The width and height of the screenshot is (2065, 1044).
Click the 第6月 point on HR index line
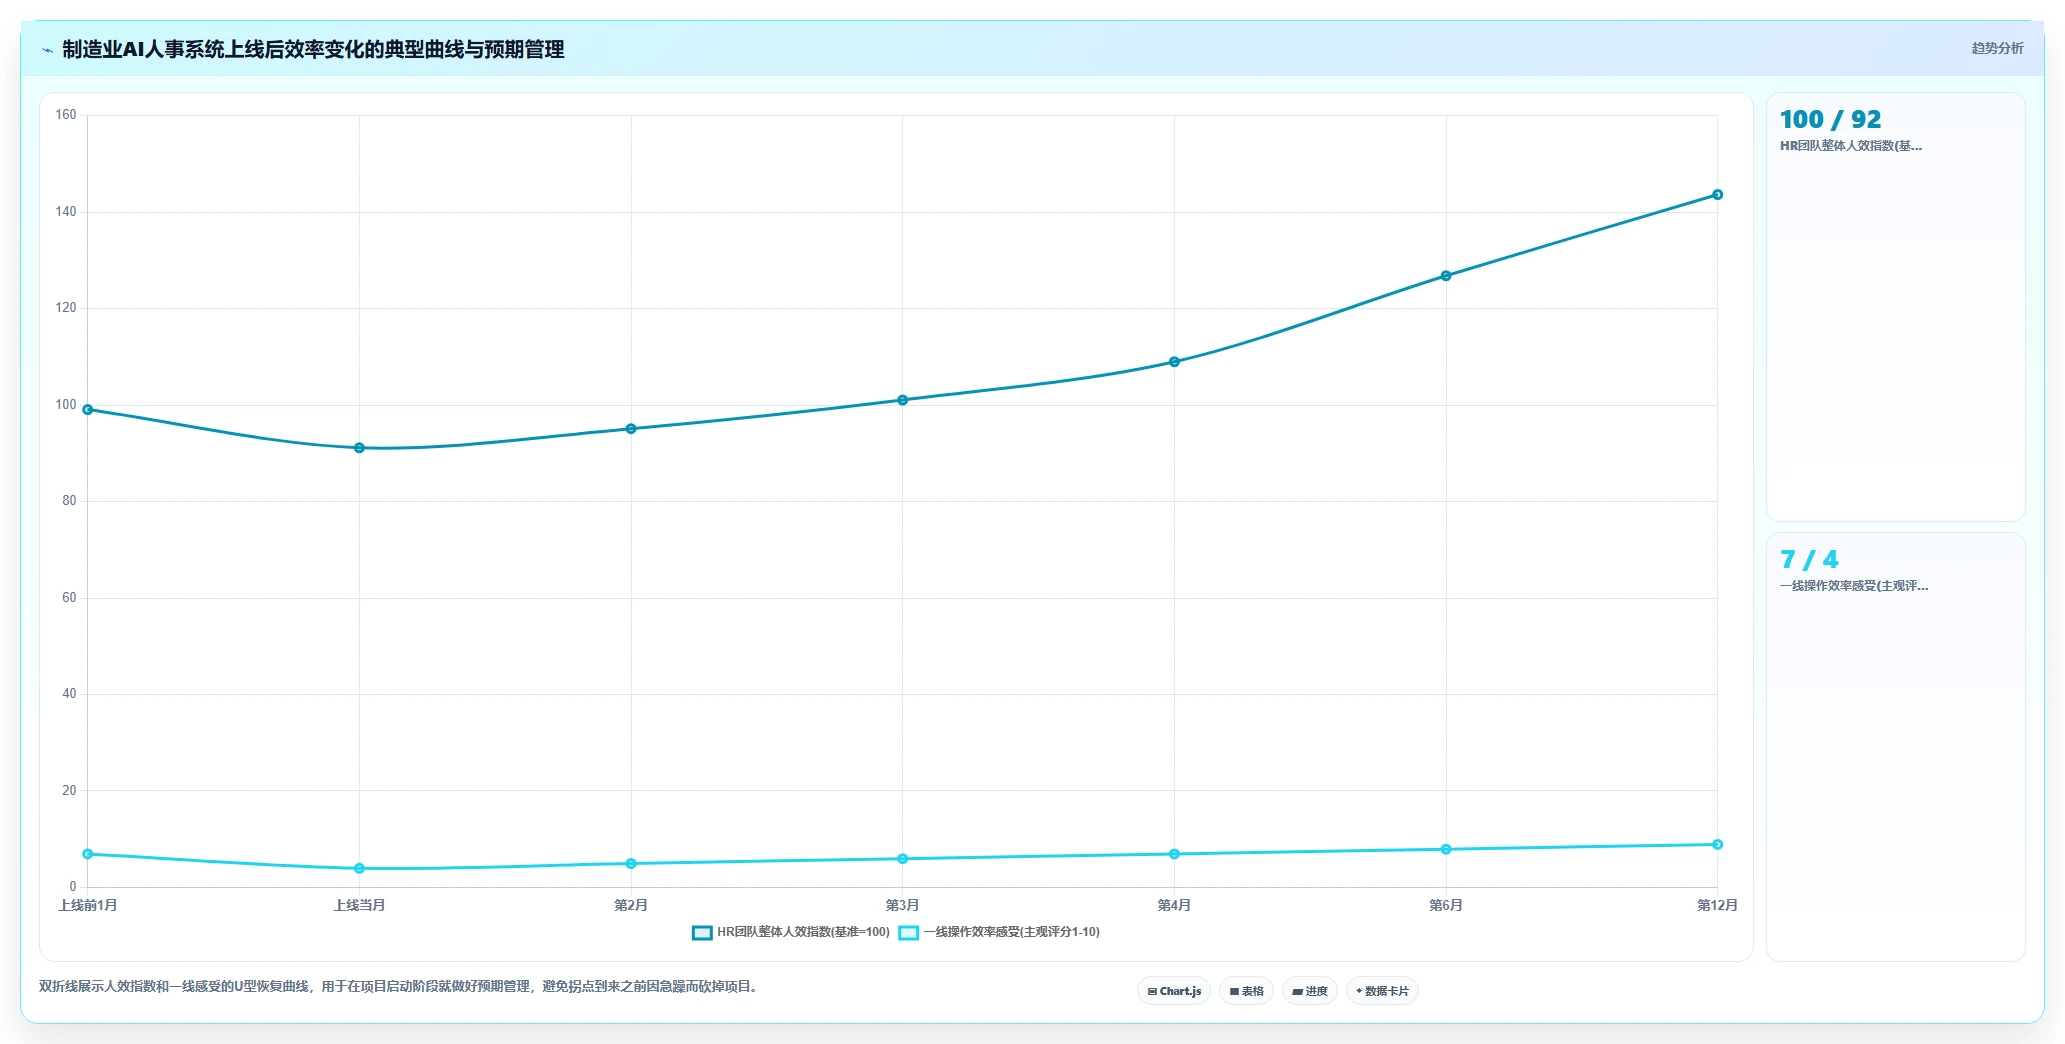point(1446,276)
